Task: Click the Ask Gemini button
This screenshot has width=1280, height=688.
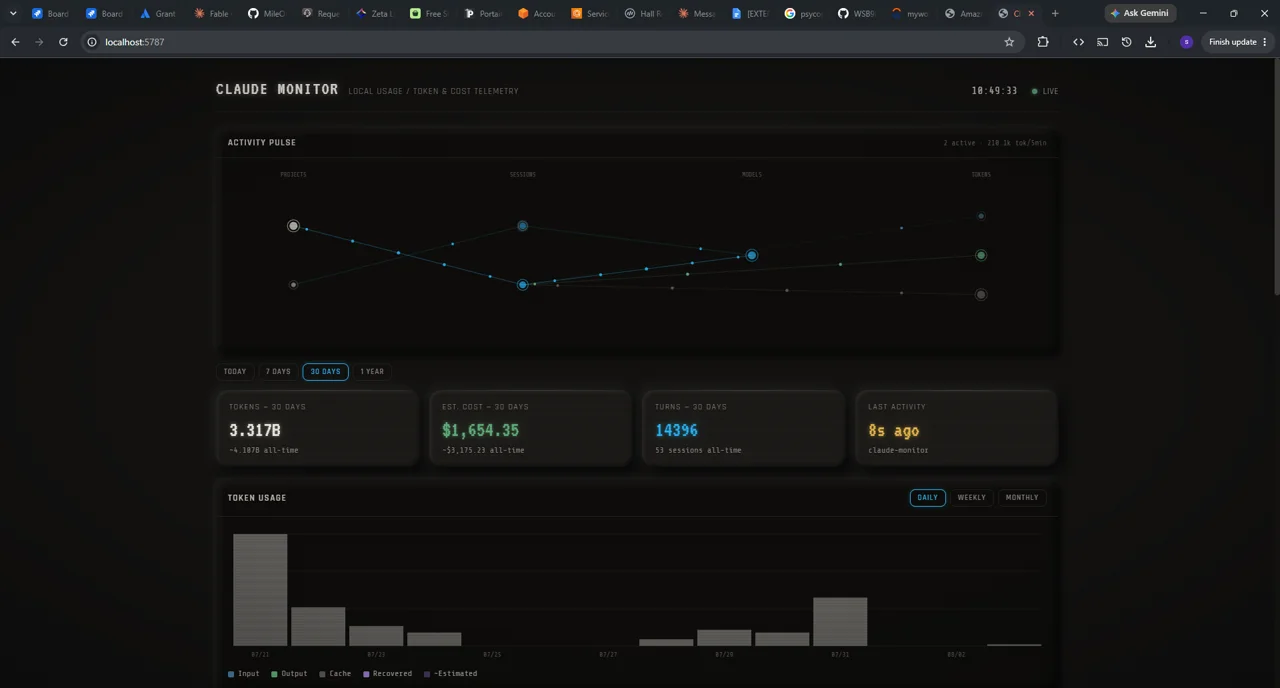Action: tap(1140, 14)
